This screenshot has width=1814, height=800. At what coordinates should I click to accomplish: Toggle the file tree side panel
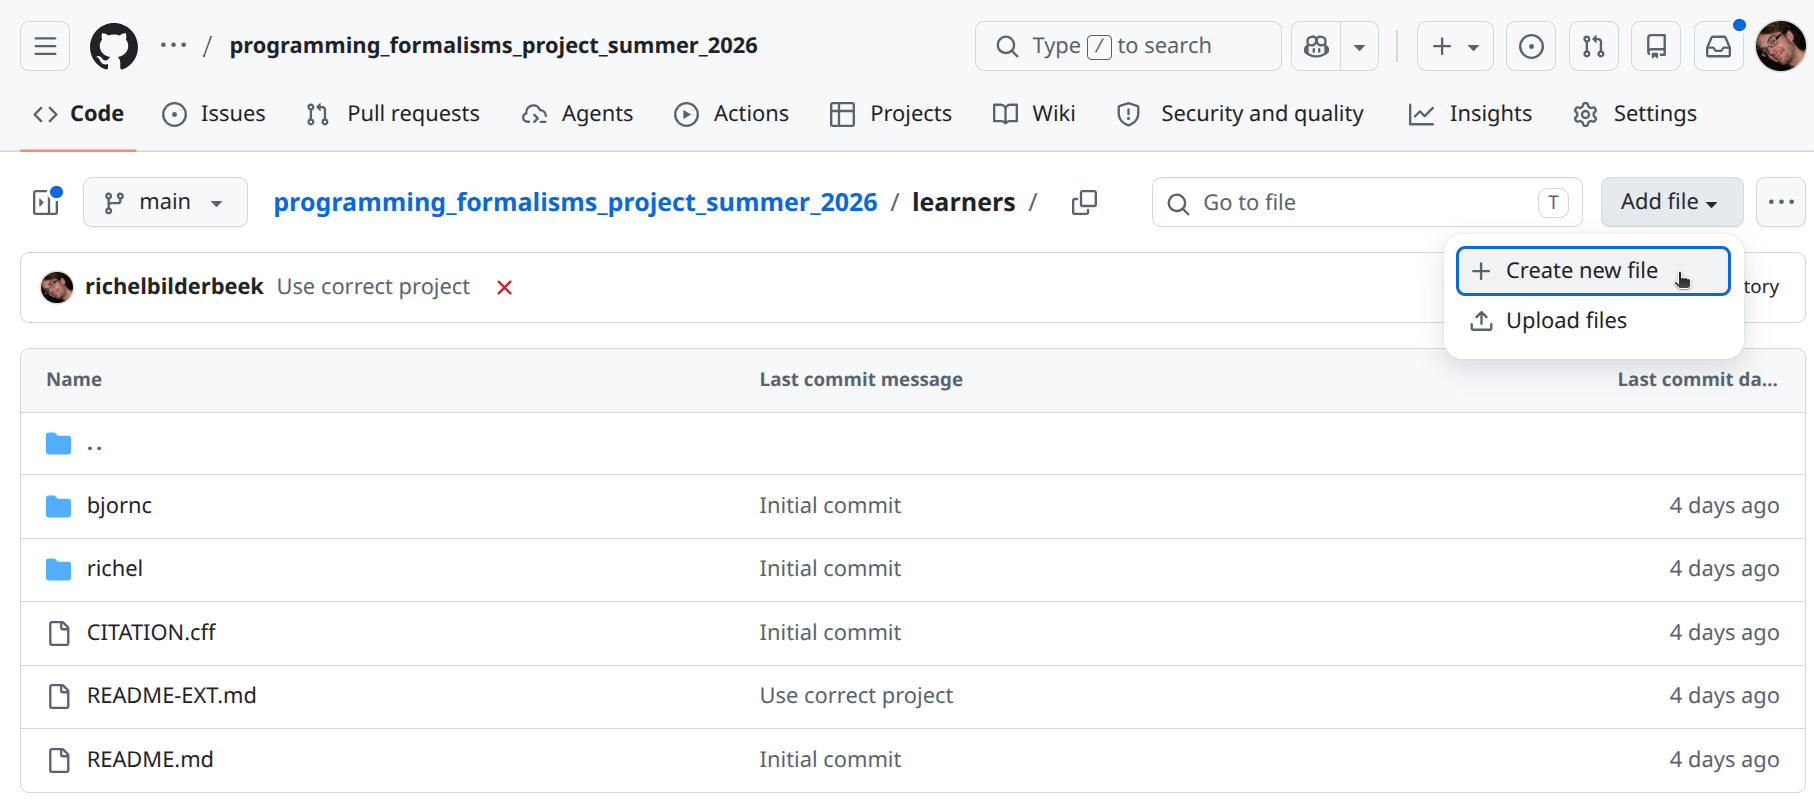tap(46, 202)
